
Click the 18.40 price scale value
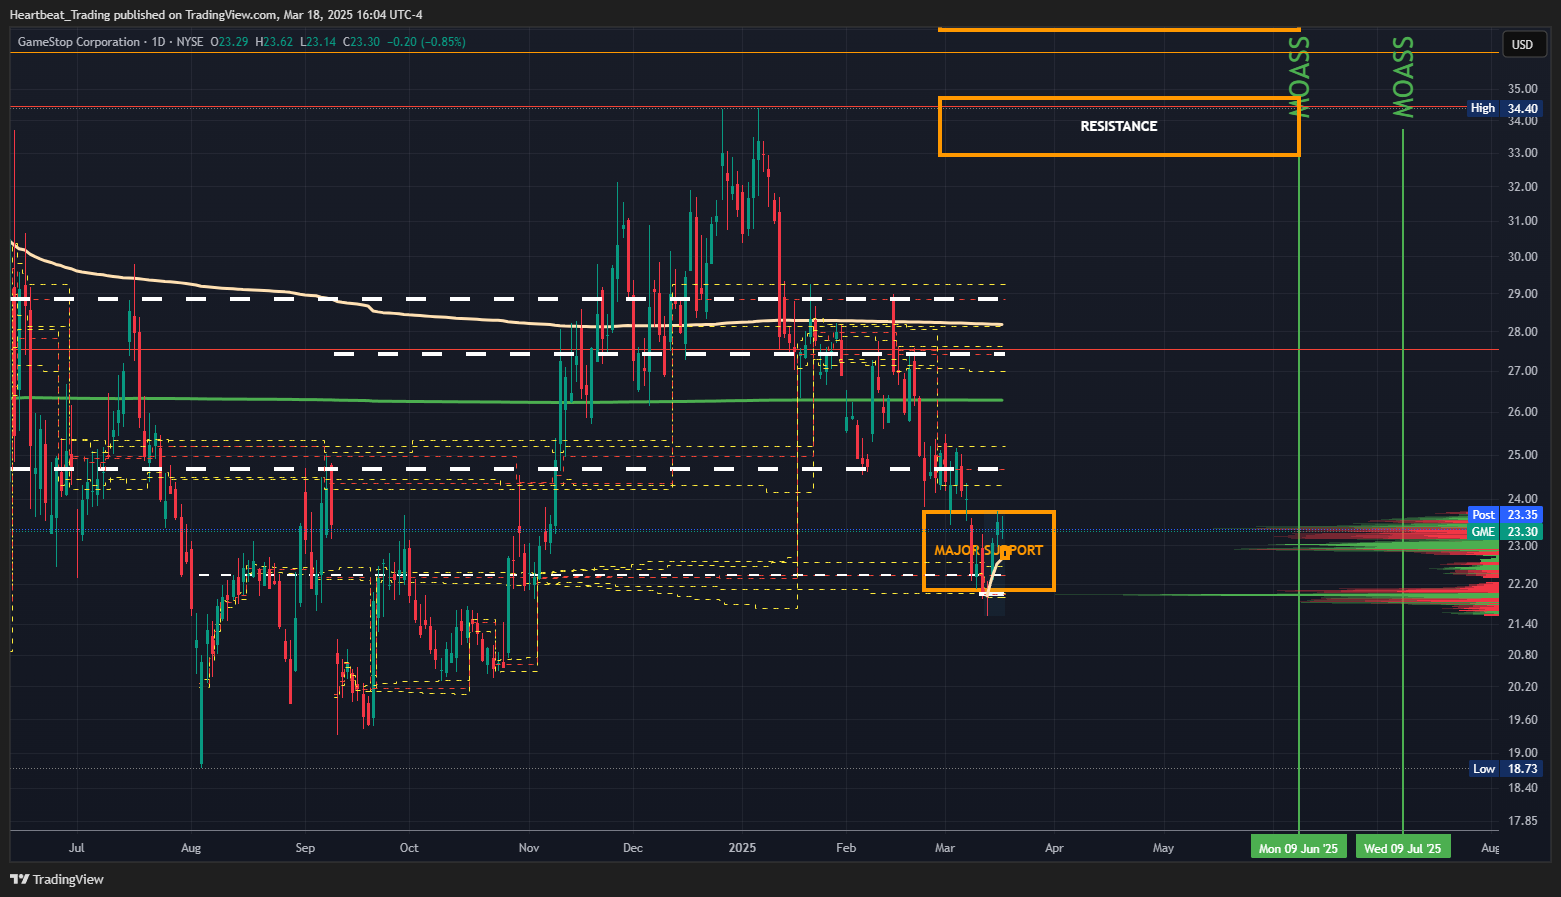point(1522,788)
